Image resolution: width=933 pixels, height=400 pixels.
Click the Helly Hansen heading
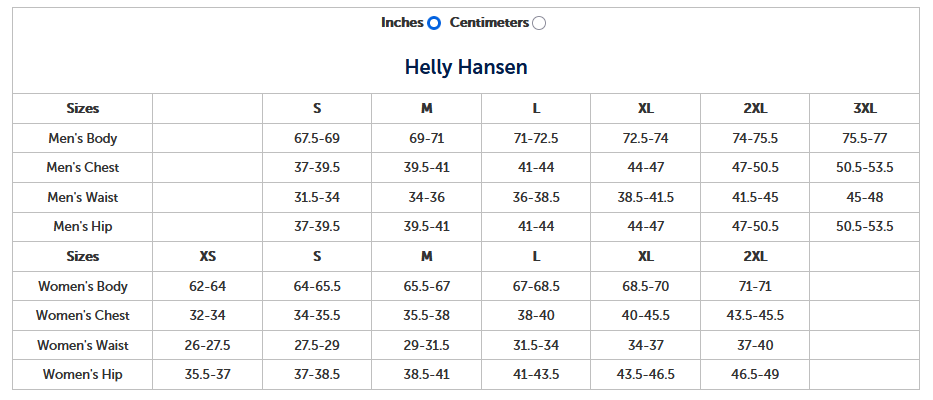pos(466,67)
